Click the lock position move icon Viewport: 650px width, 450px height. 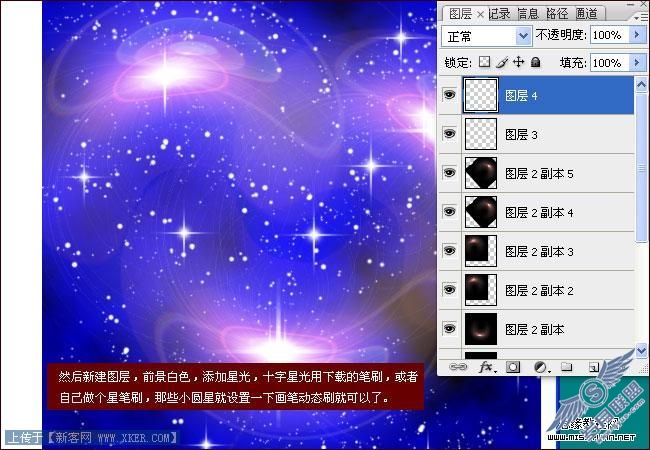point(518,62)
